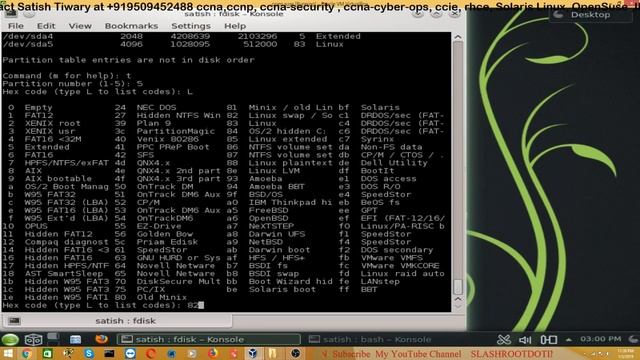
Task: Open the Bookmarks menu
Action: tap(131, 26)
